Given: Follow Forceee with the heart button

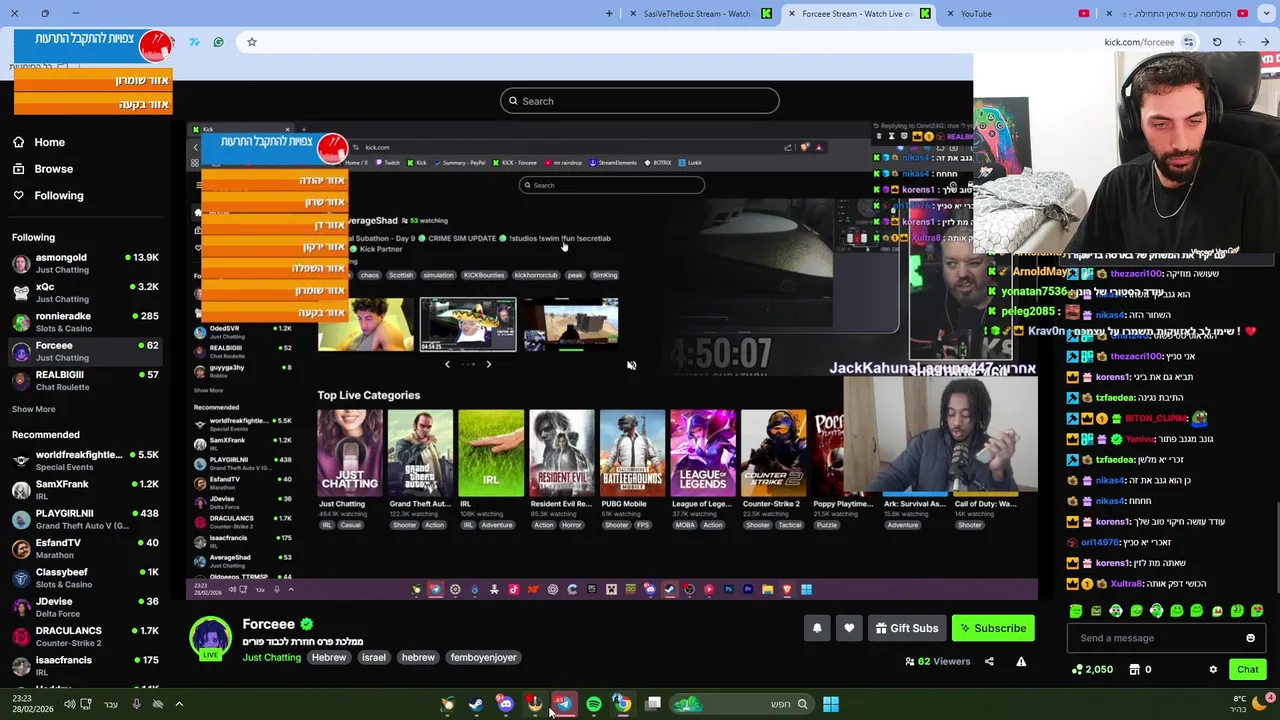Looking at the screenshot, I should coord(849,628).
